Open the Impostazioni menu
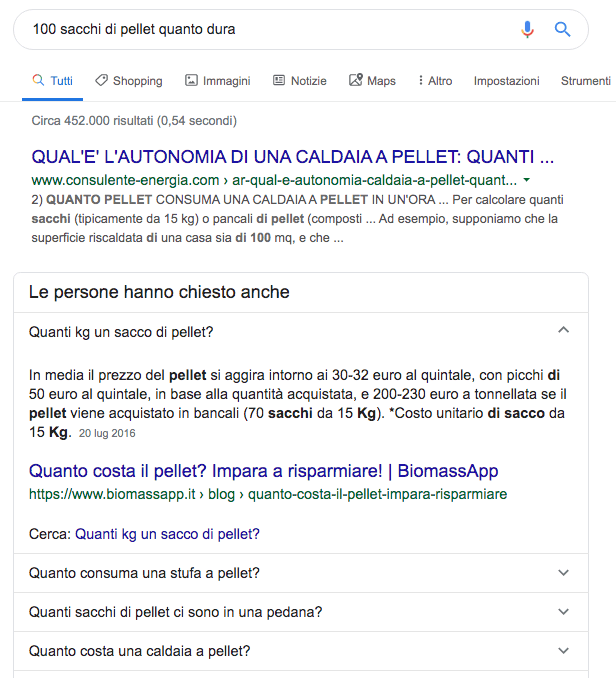Image resolution: width=616 pixels, height=678 pixels. pos(506,81)
